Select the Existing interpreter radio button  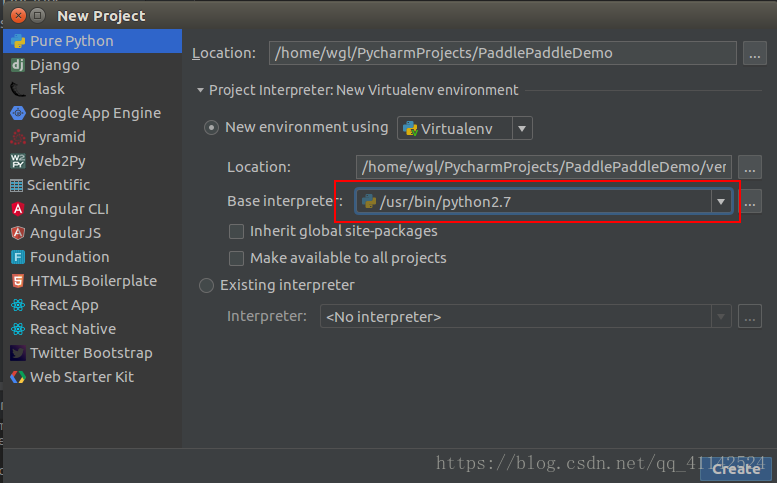pos(206,285)
